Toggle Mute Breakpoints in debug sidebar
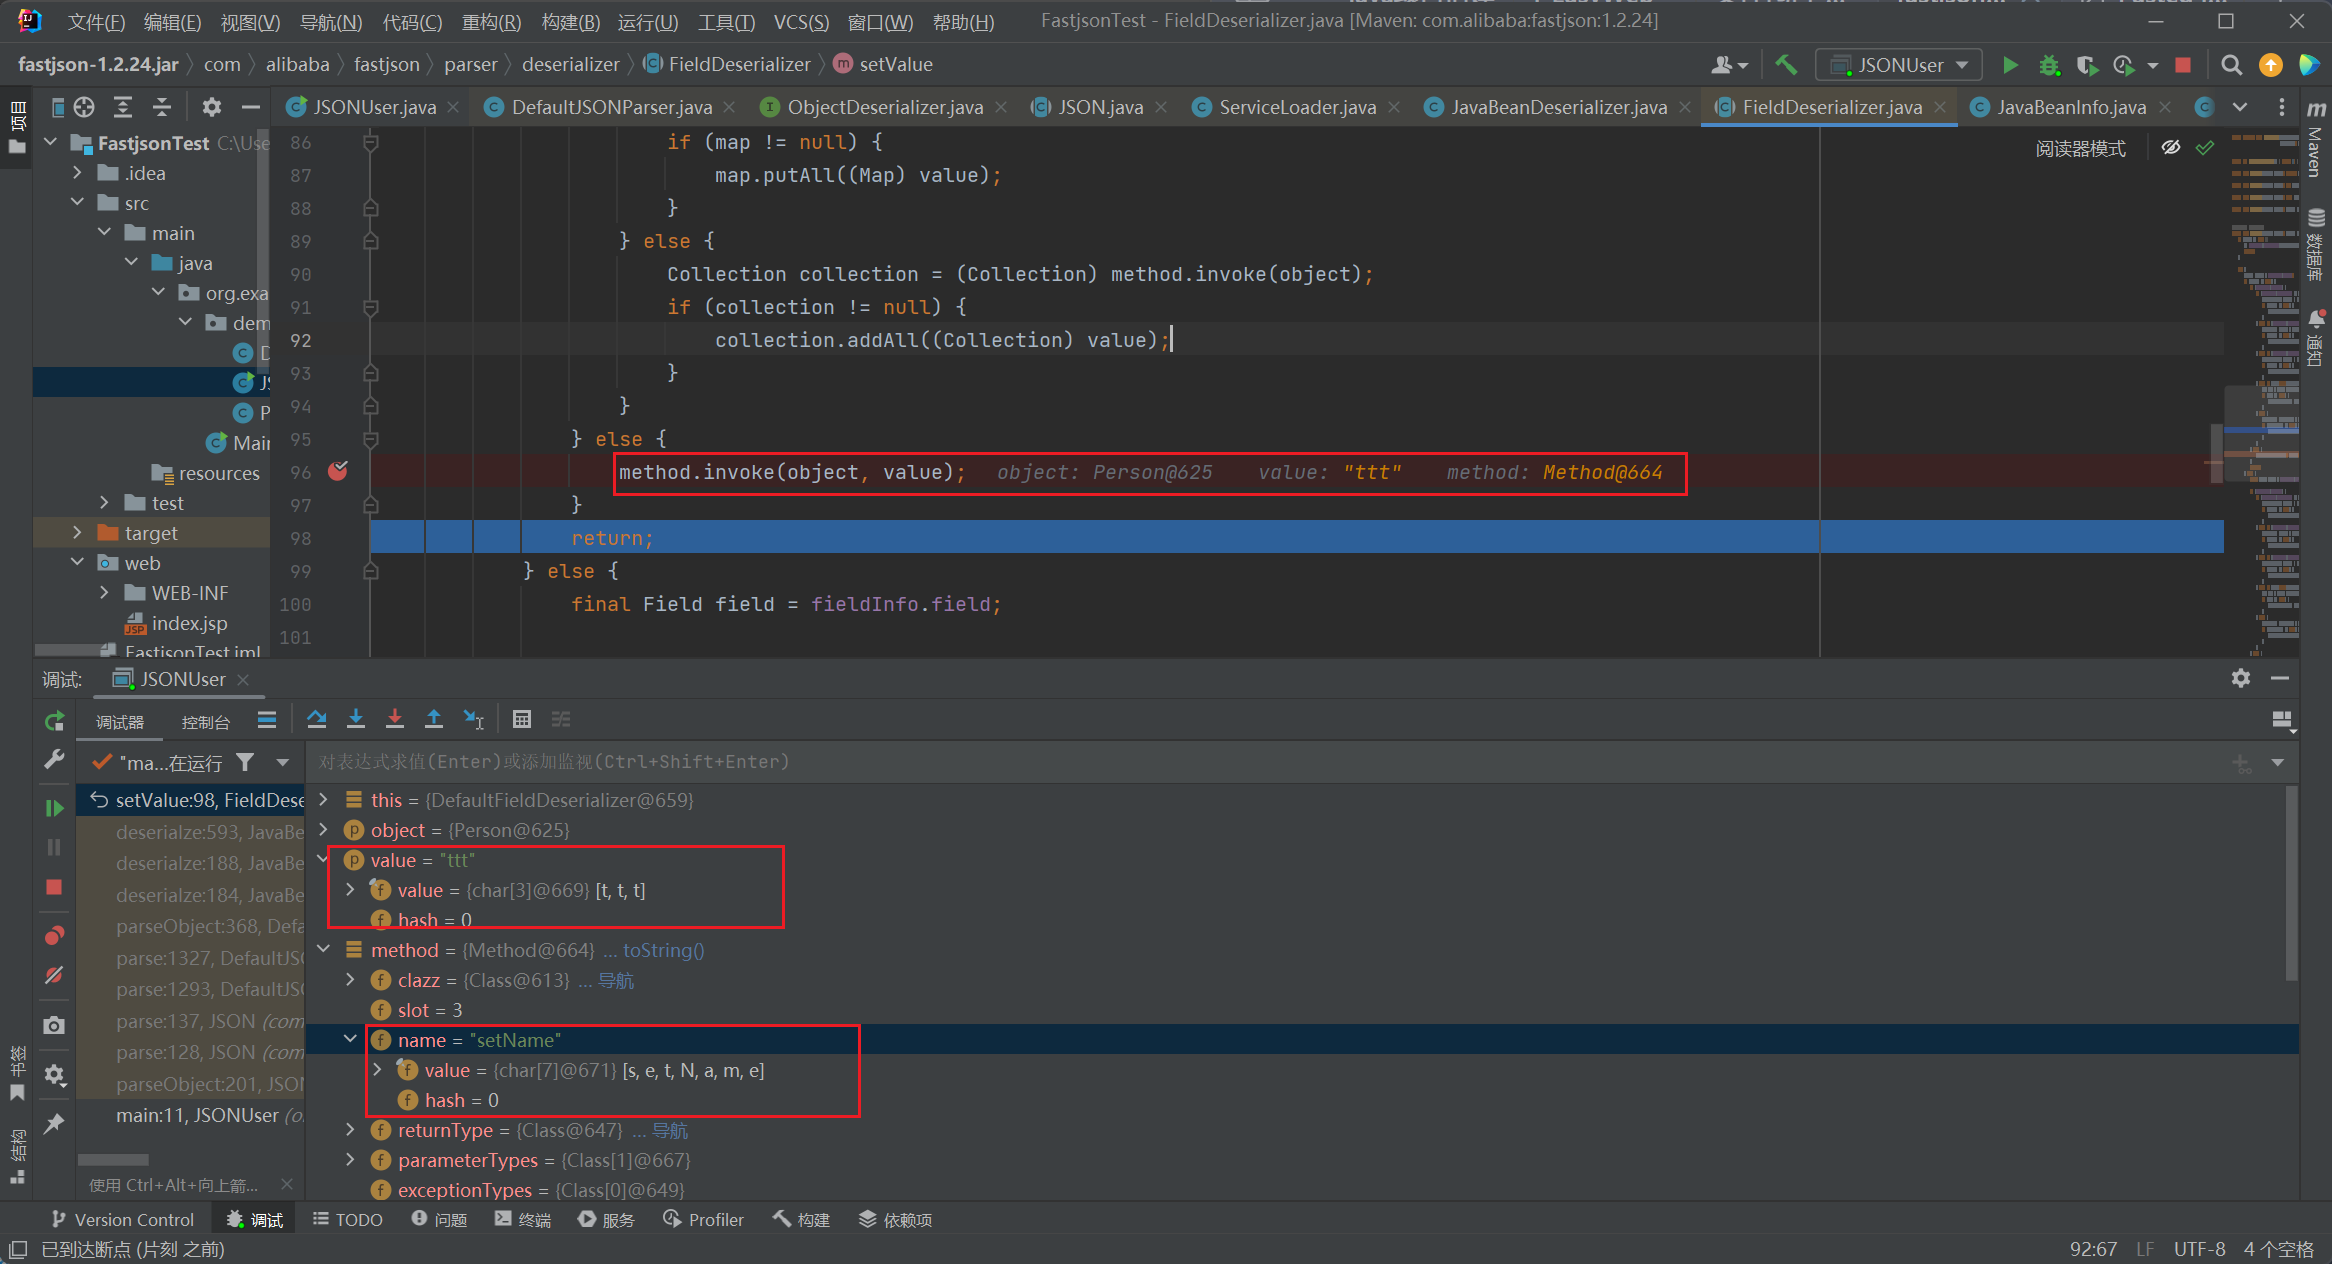Viewport: 2332px width, 1264px height. pos(54,975)
